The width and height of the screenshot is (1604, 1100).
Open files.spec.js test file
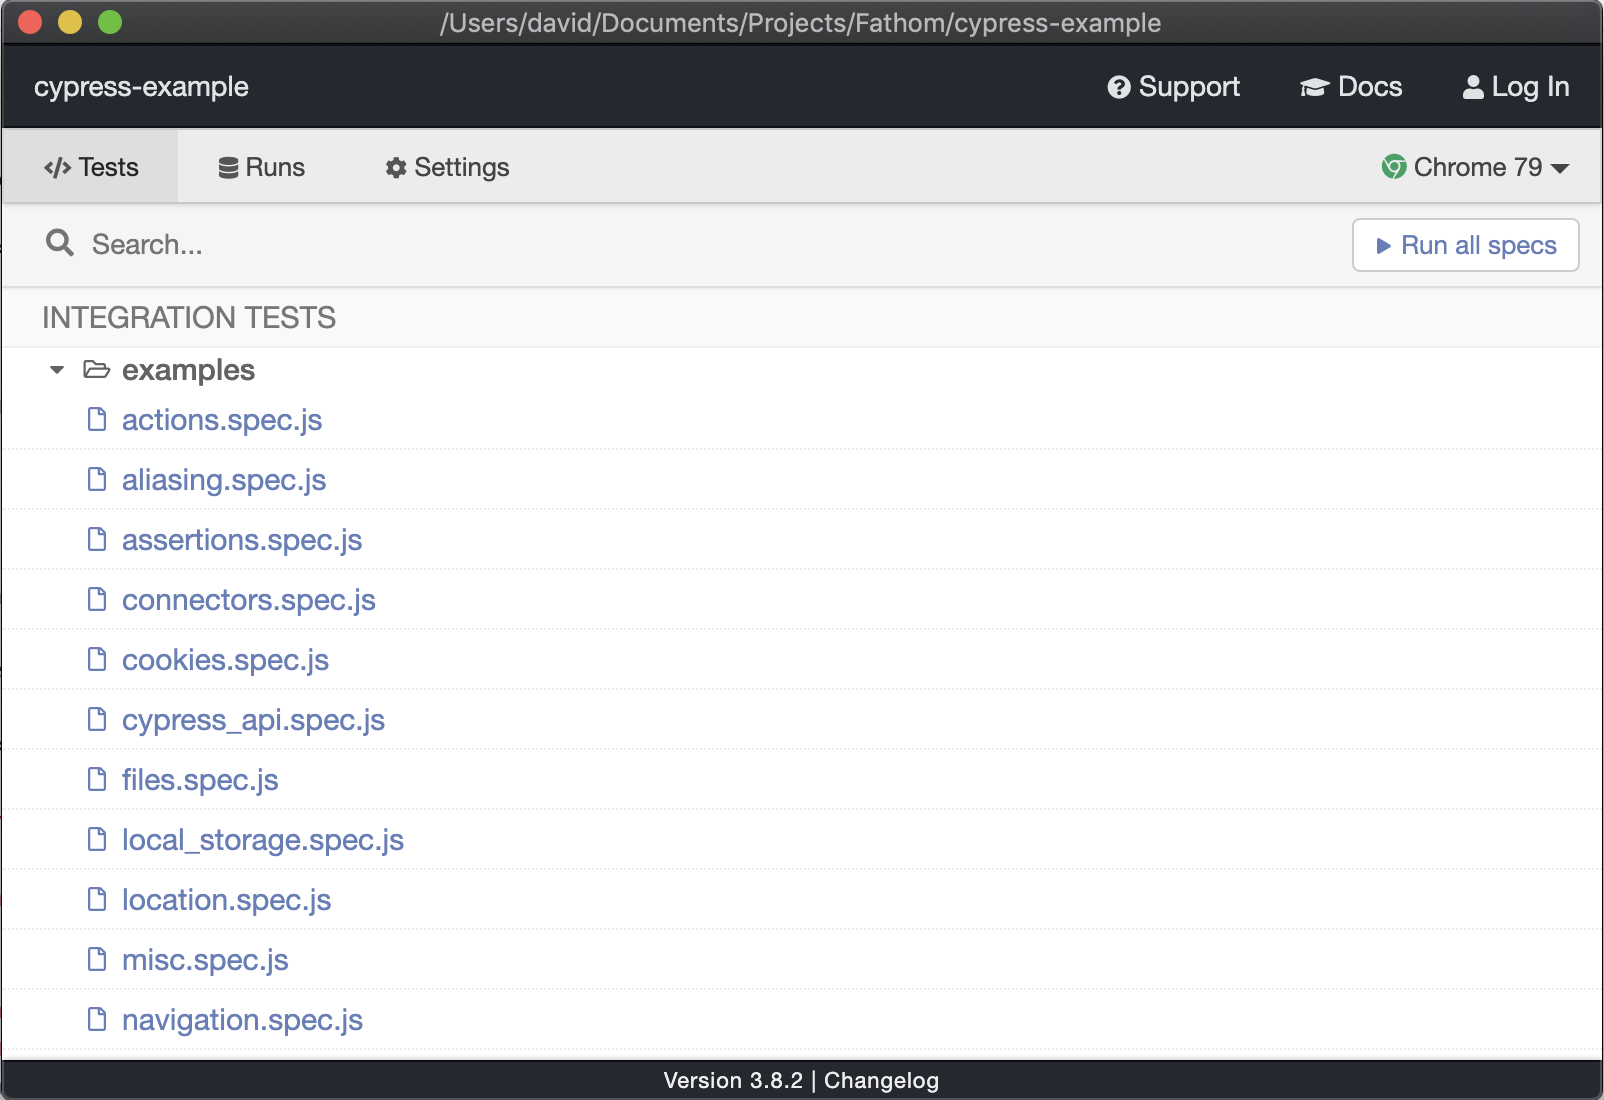tap(200, 780)
